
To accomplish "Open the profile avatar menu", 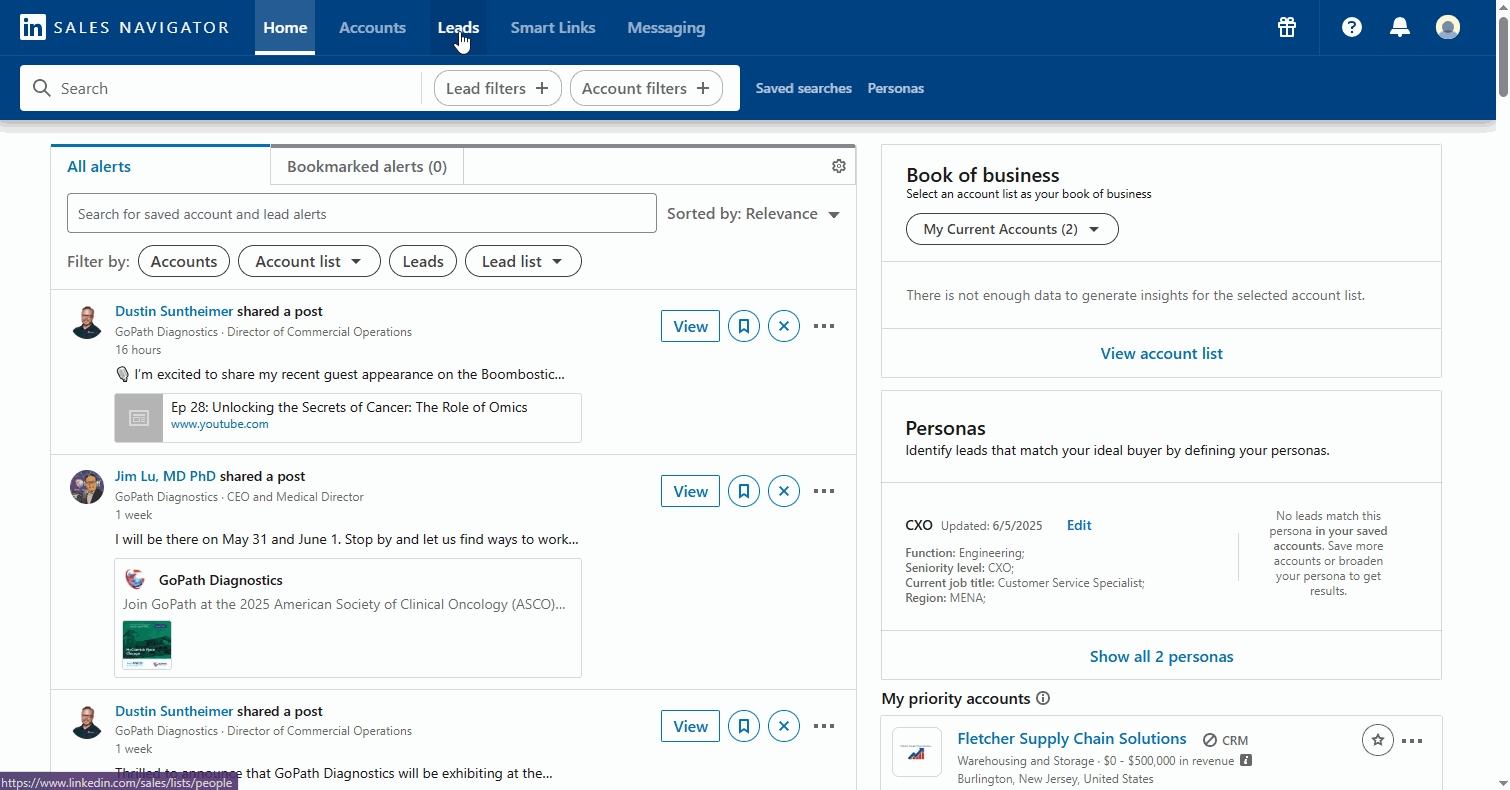I will pyautogui.click(x=1448, y=27).
